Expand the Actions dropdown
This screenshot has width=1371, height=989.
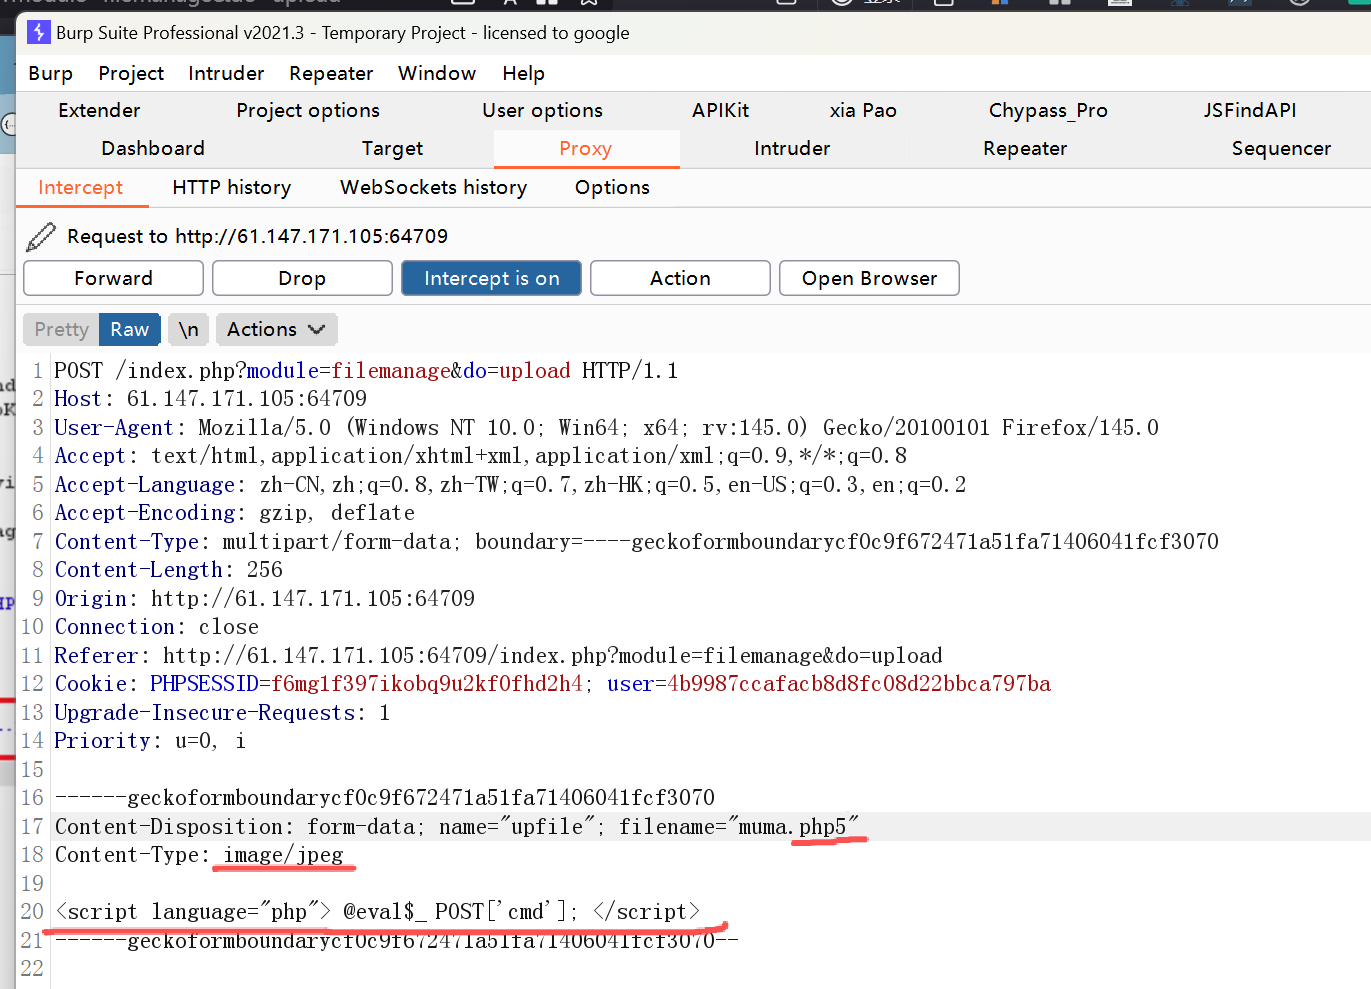point(276,329)
